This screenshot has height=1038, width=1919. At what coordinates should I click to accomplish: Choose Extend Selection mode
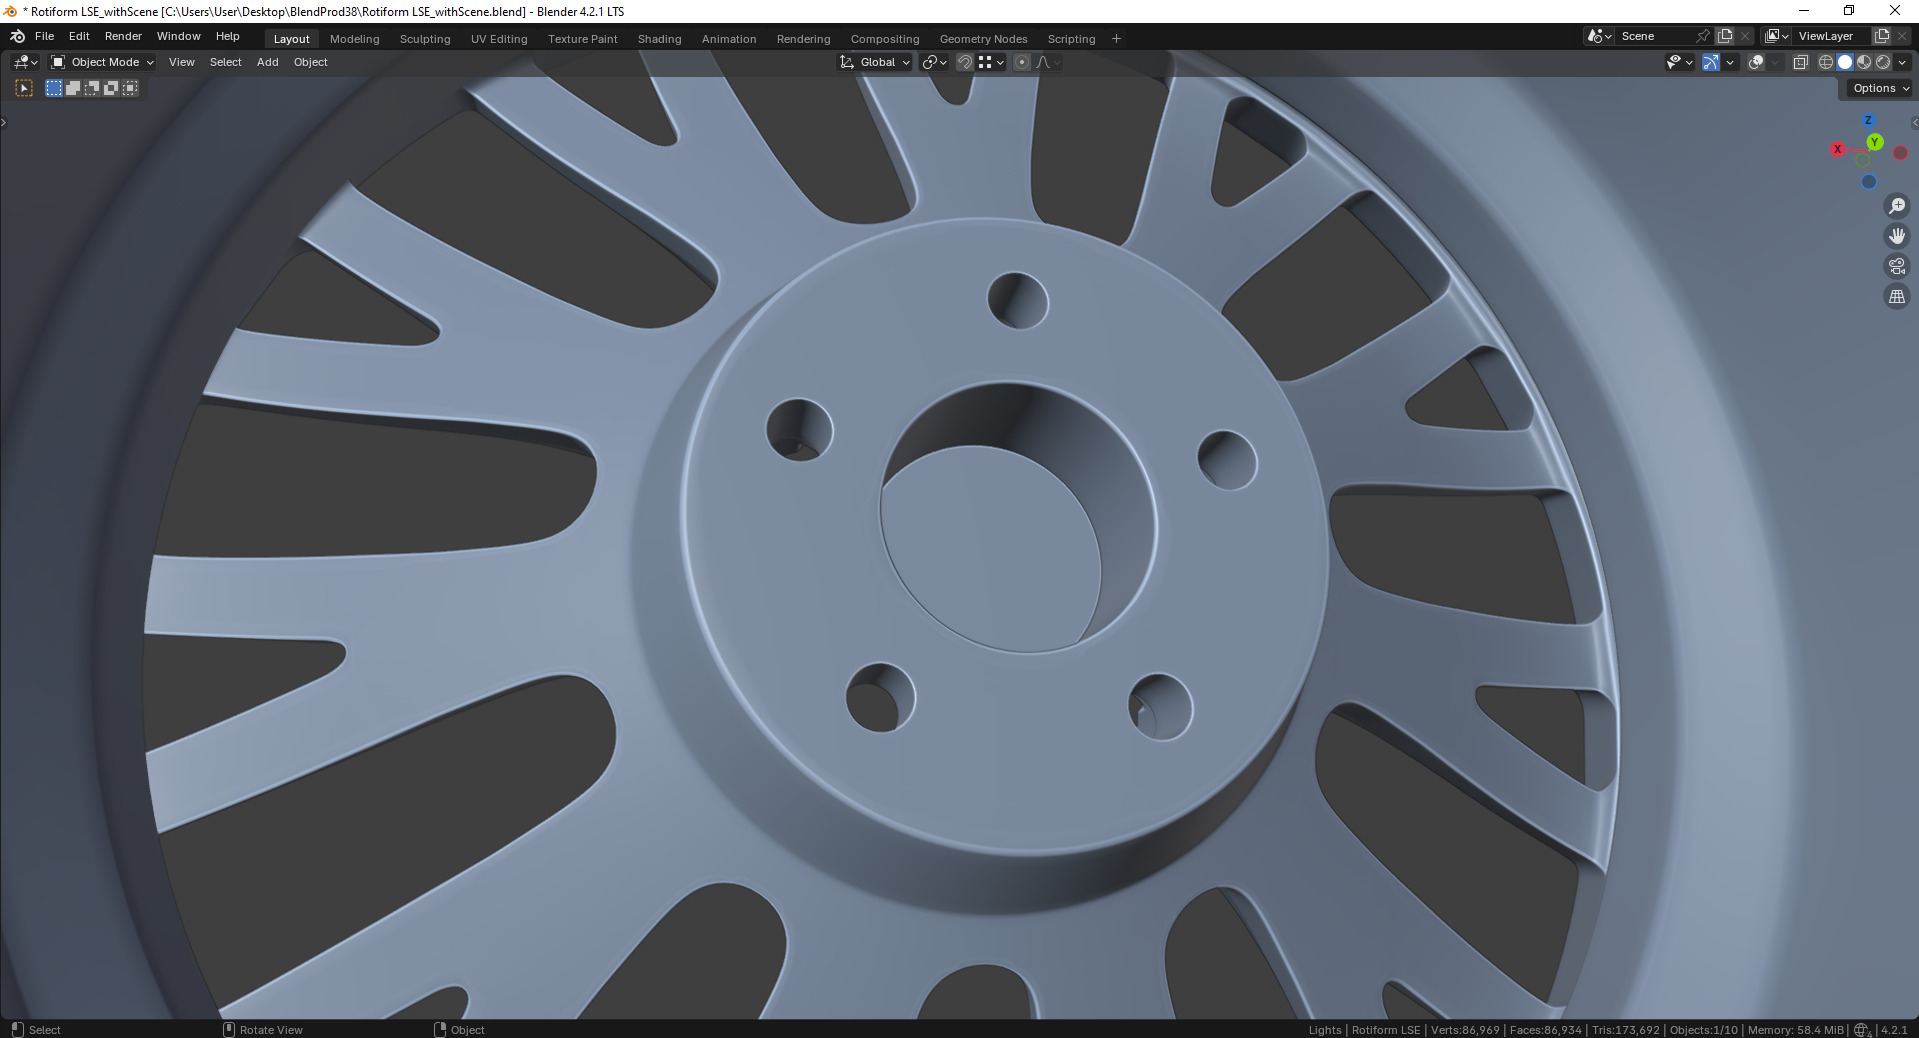pyautogui.click(x=73, y=88)
